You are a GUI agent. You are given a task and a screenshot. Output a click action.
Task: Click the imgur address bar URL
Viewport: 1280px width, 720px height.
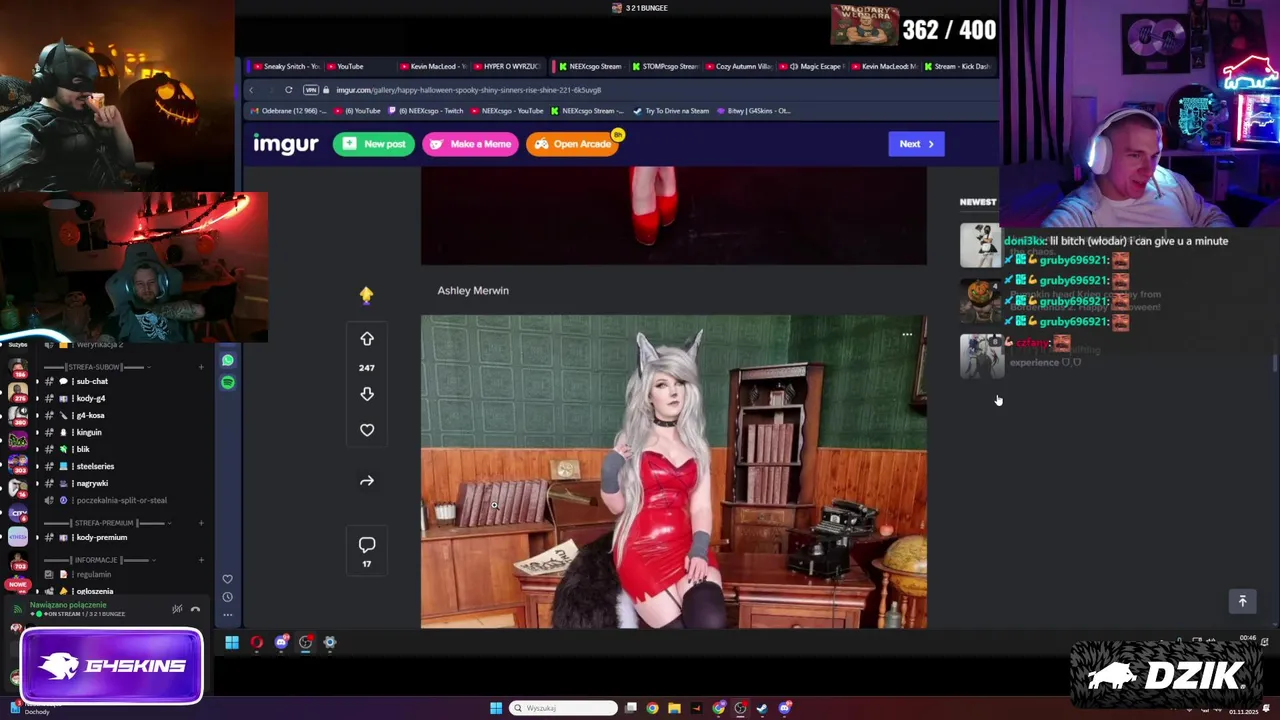point(468,90)
